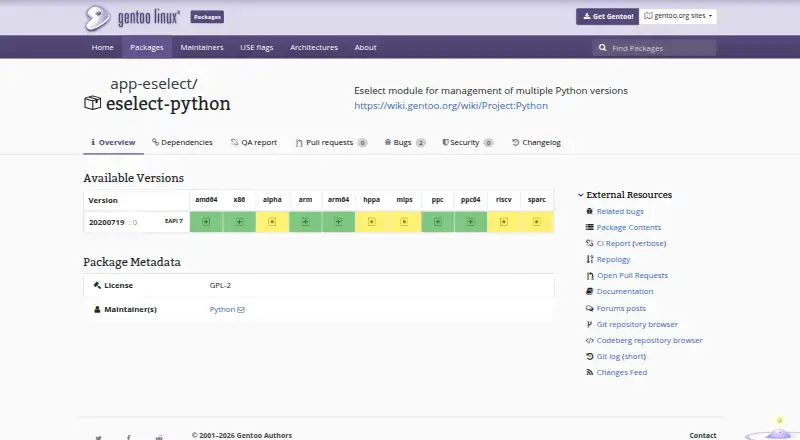Viewport: 800px width, 440px height.
Task: Click the chat icon beside Forums posts
Action: pyautogui.click(x=590, y=308)
